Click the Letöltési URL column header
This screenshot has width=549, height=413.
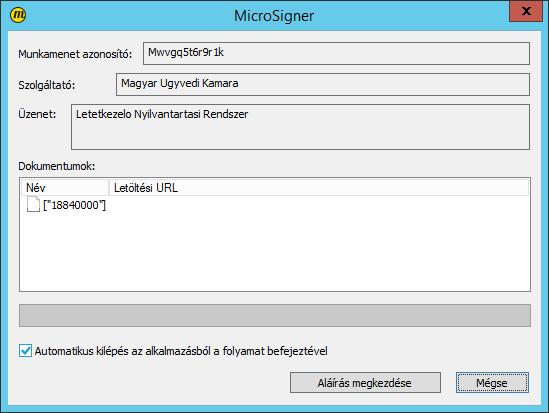click(319, 188)
